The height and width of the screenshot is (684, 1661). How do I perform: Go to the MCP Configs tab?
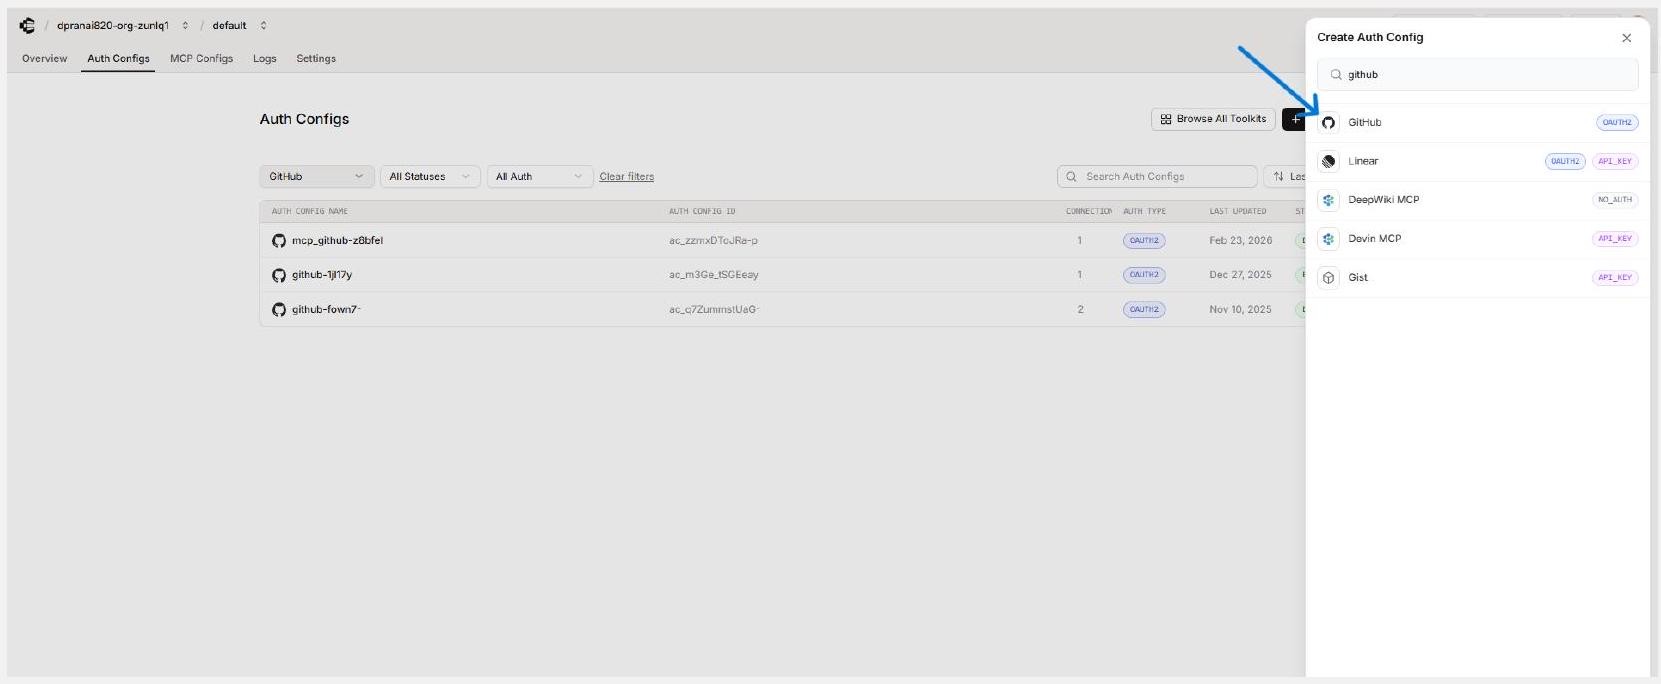201,58
